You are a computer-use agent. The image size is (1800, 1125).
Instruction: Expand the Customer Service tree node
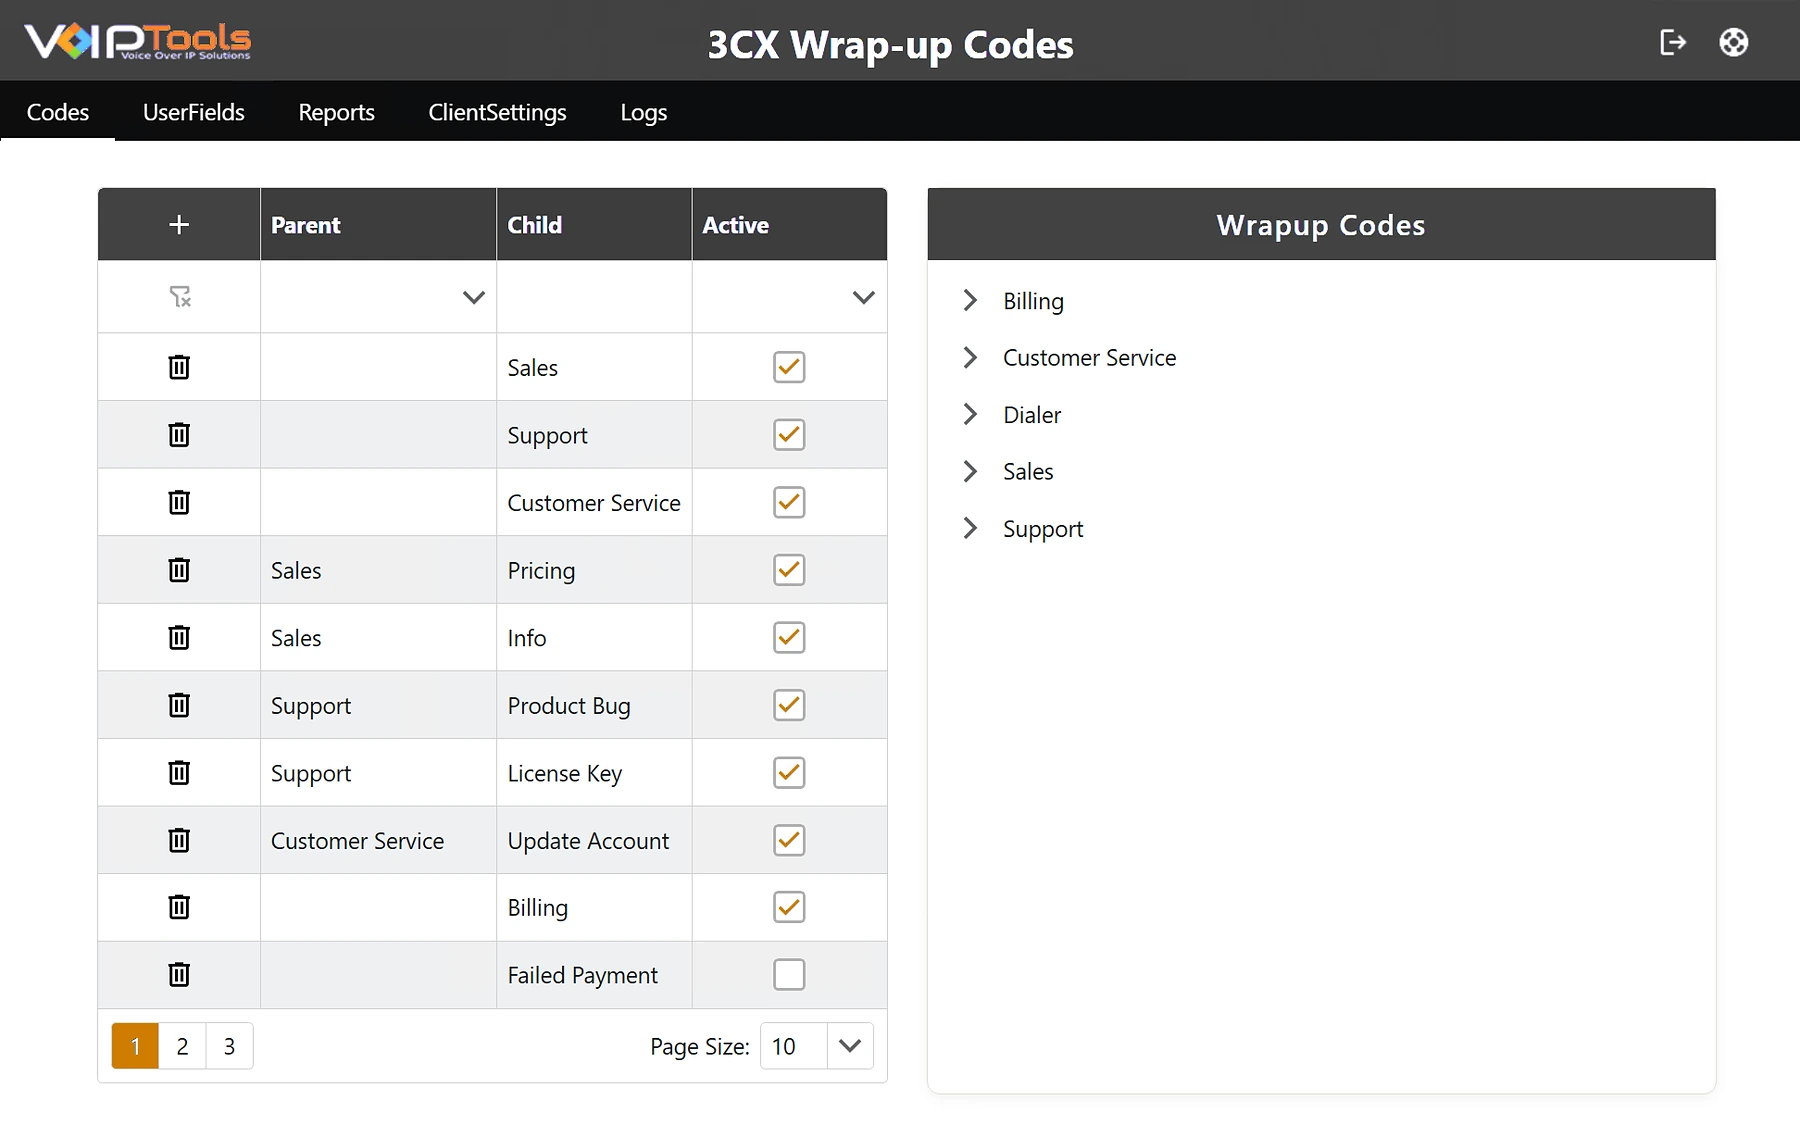(x=970, y=358)
